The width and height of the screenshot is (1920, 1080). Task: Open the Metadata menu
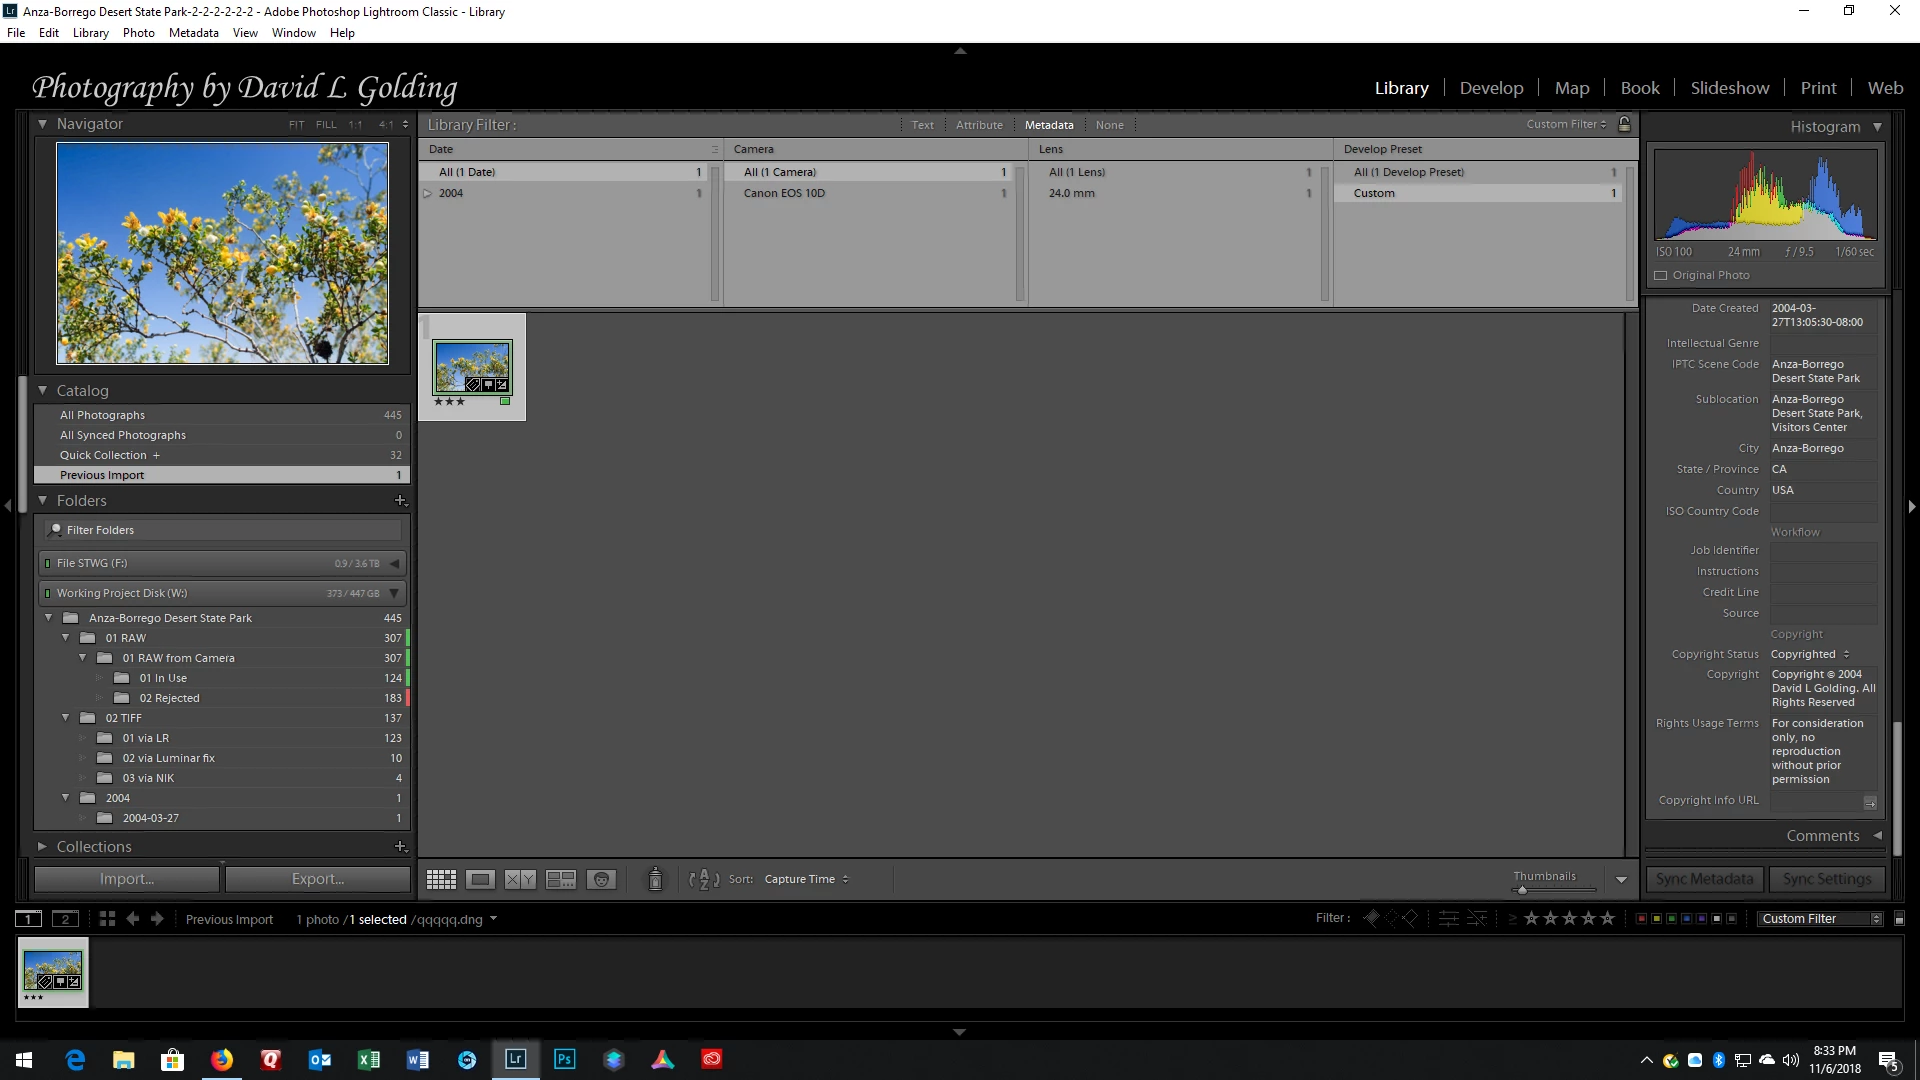click(x=193, y=33)
